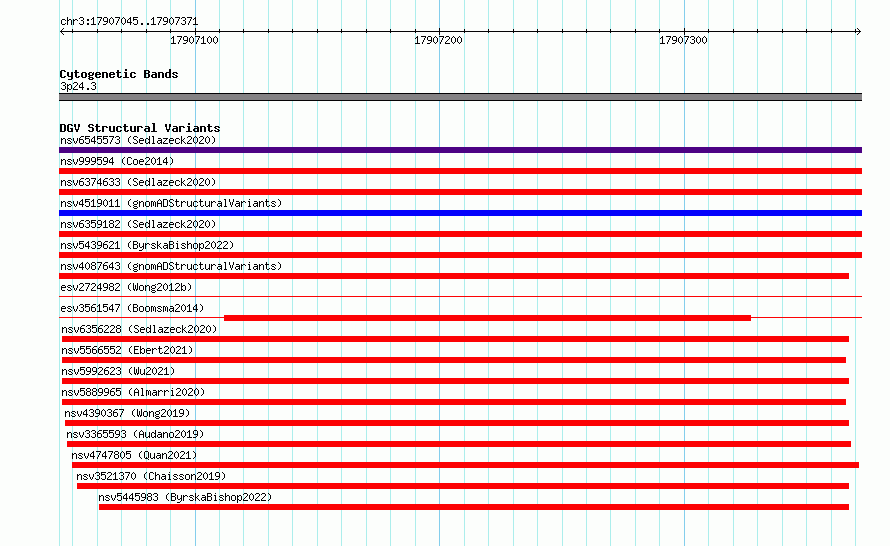Open nsv5439621 (ByrskaBishop2022) label
Screen dimensions: 890x546
(147, 245)
